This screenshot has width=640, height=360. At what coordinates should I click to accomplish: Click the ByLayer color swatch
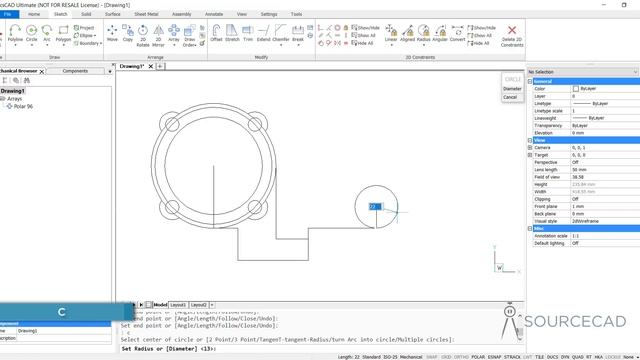[576, 89]
